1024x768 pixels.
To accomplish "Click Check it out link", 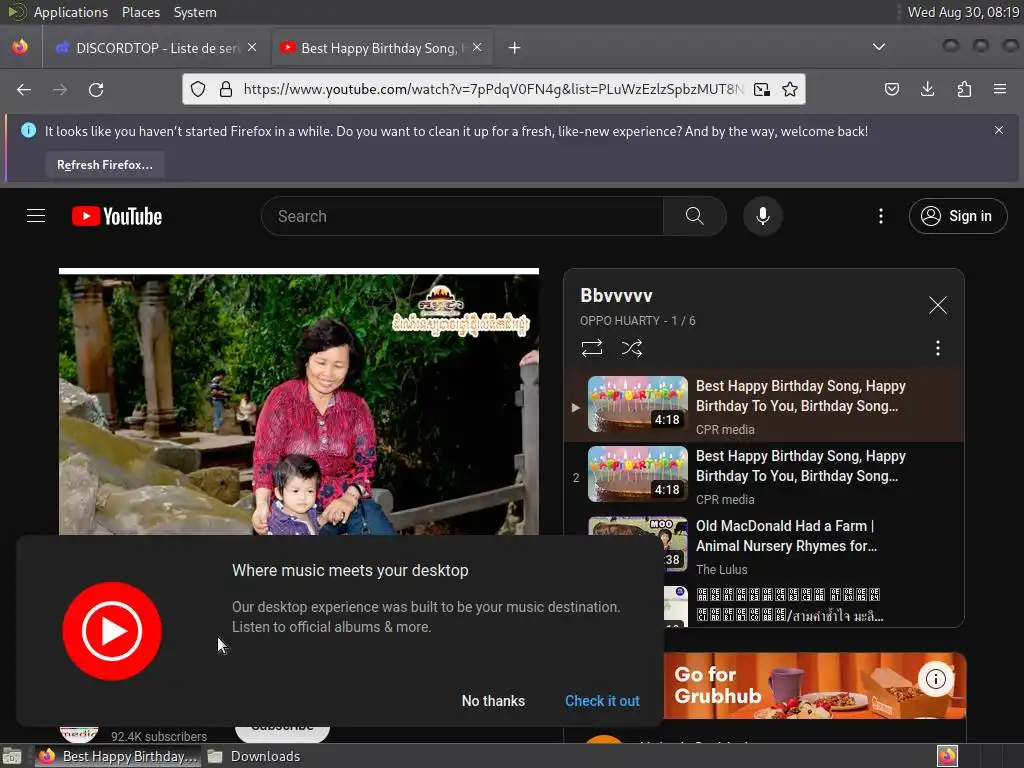I will pos(602,701).
